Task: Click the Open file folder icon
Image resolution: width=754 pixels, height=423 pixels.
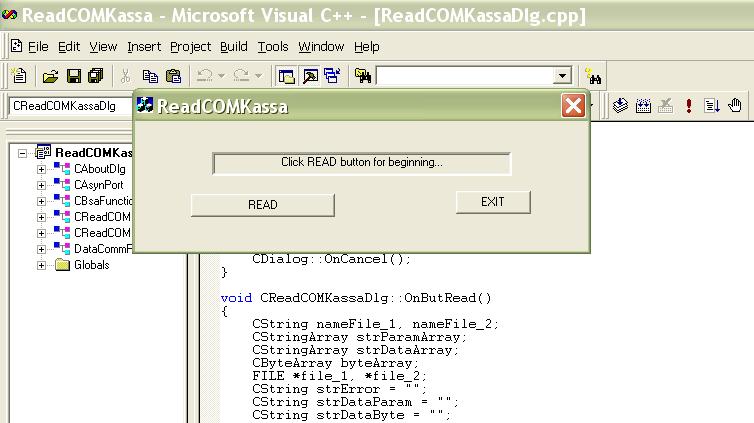Action: coord(50,76)
